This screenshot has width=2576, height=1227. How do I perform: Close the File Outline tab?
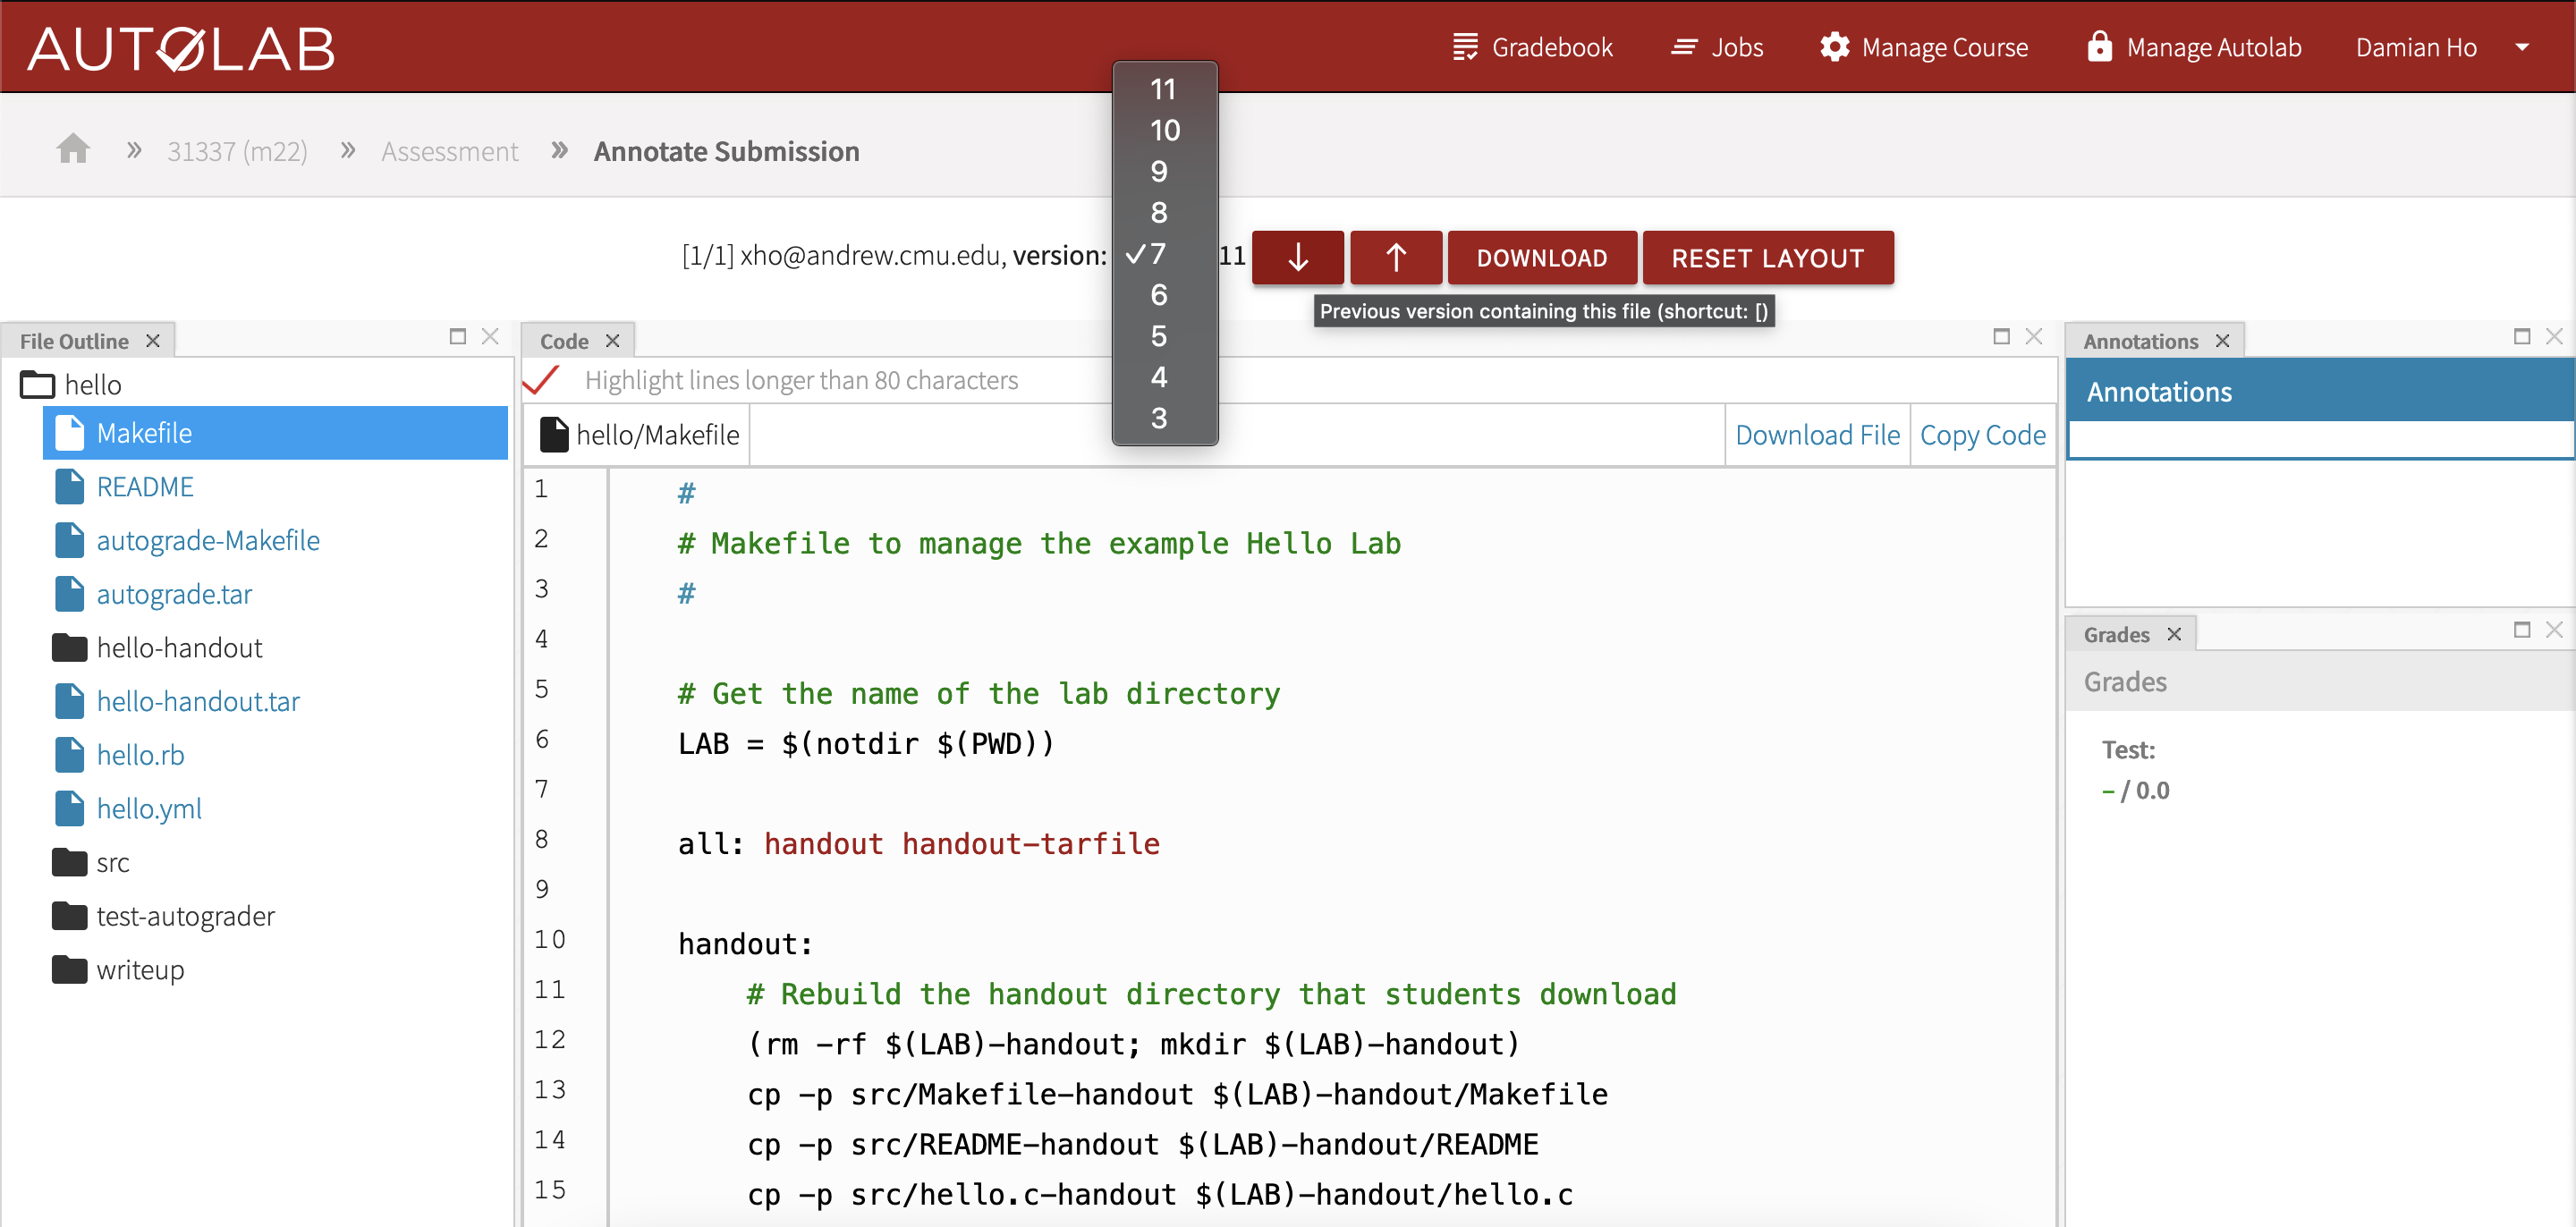[153, 341]
